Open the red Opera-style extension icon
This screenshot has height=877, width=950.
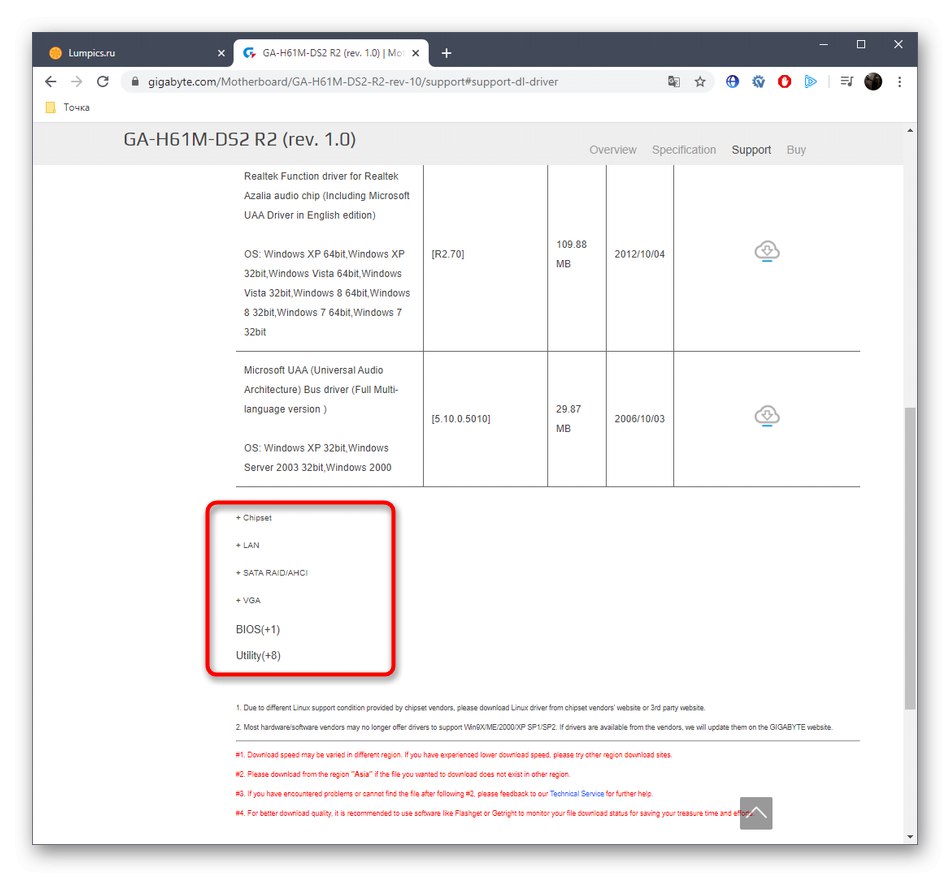(x=784, y=81)
